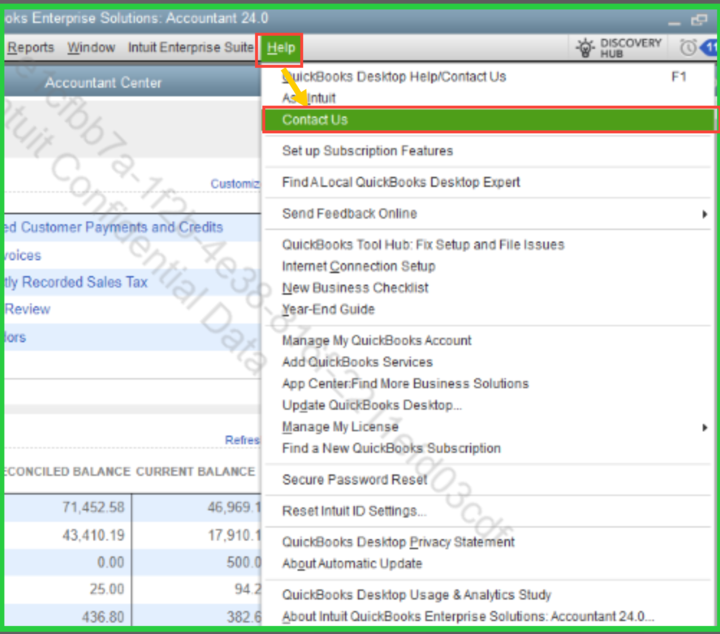720x634 pixels.
Task: Open the Intuit Enterprise Suite menu
Action: (x=191, y=47)
